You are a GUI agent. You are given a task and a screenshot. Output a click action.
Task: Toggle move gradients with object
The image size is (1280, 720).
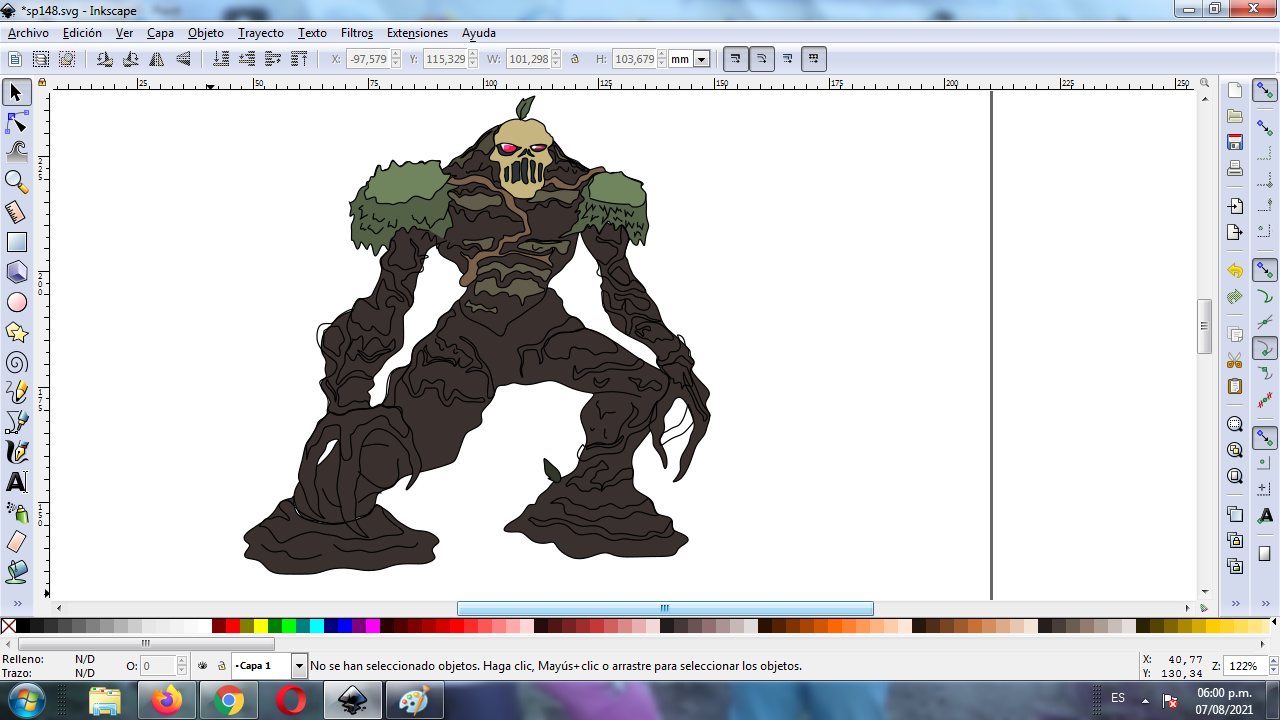point(788,59)
